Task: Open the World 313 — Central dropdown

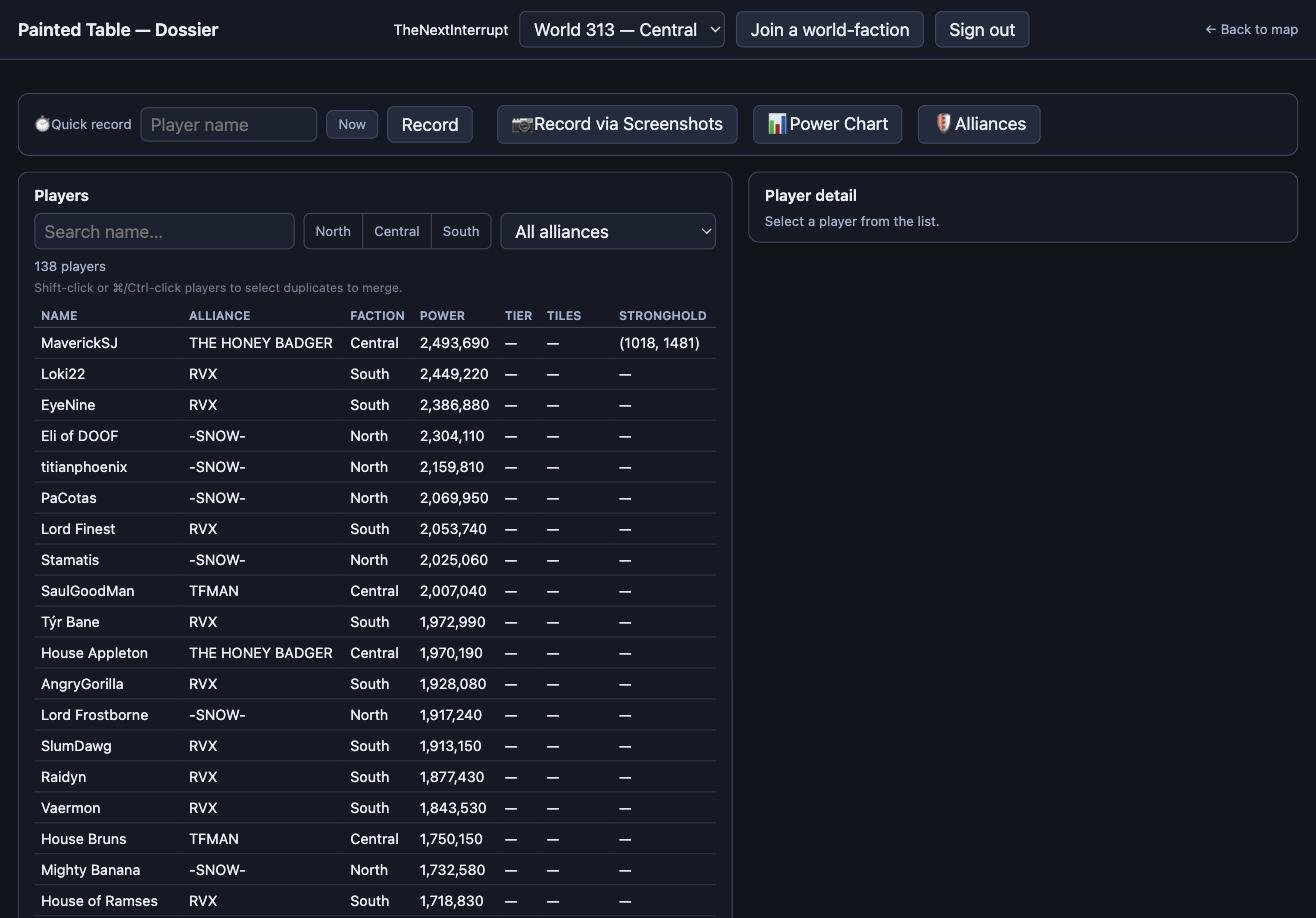Action: click(x=622, y=30)
